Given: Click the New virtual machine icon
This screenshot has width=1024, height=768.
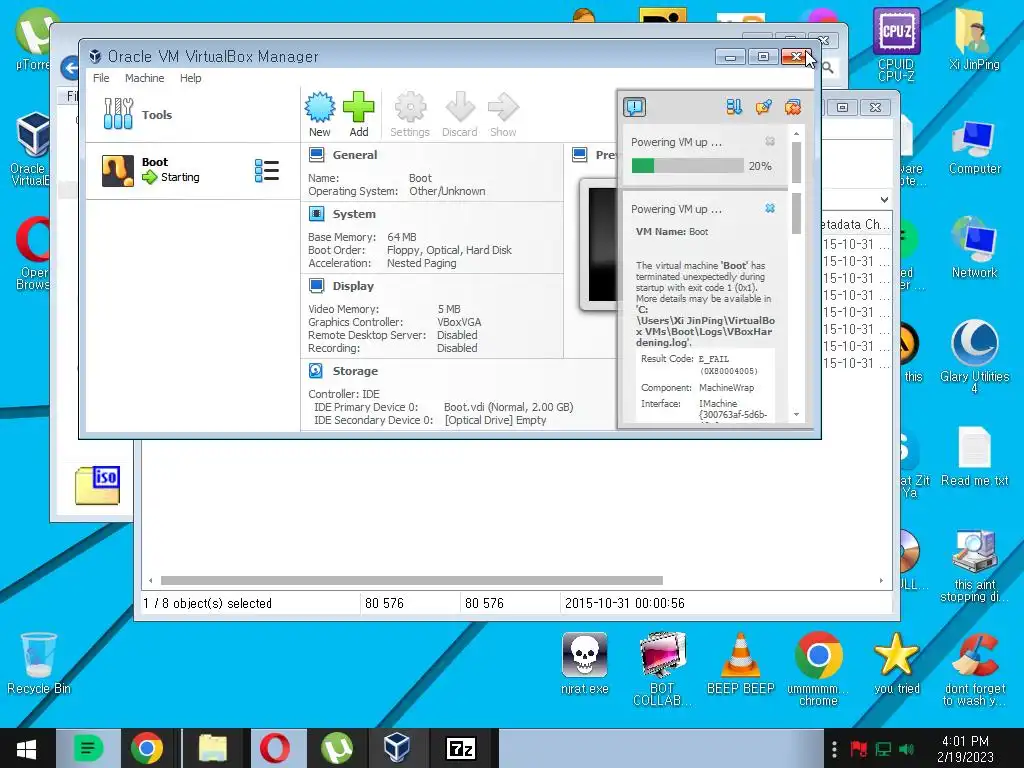Looking at the screenshot, I should 319,114.
